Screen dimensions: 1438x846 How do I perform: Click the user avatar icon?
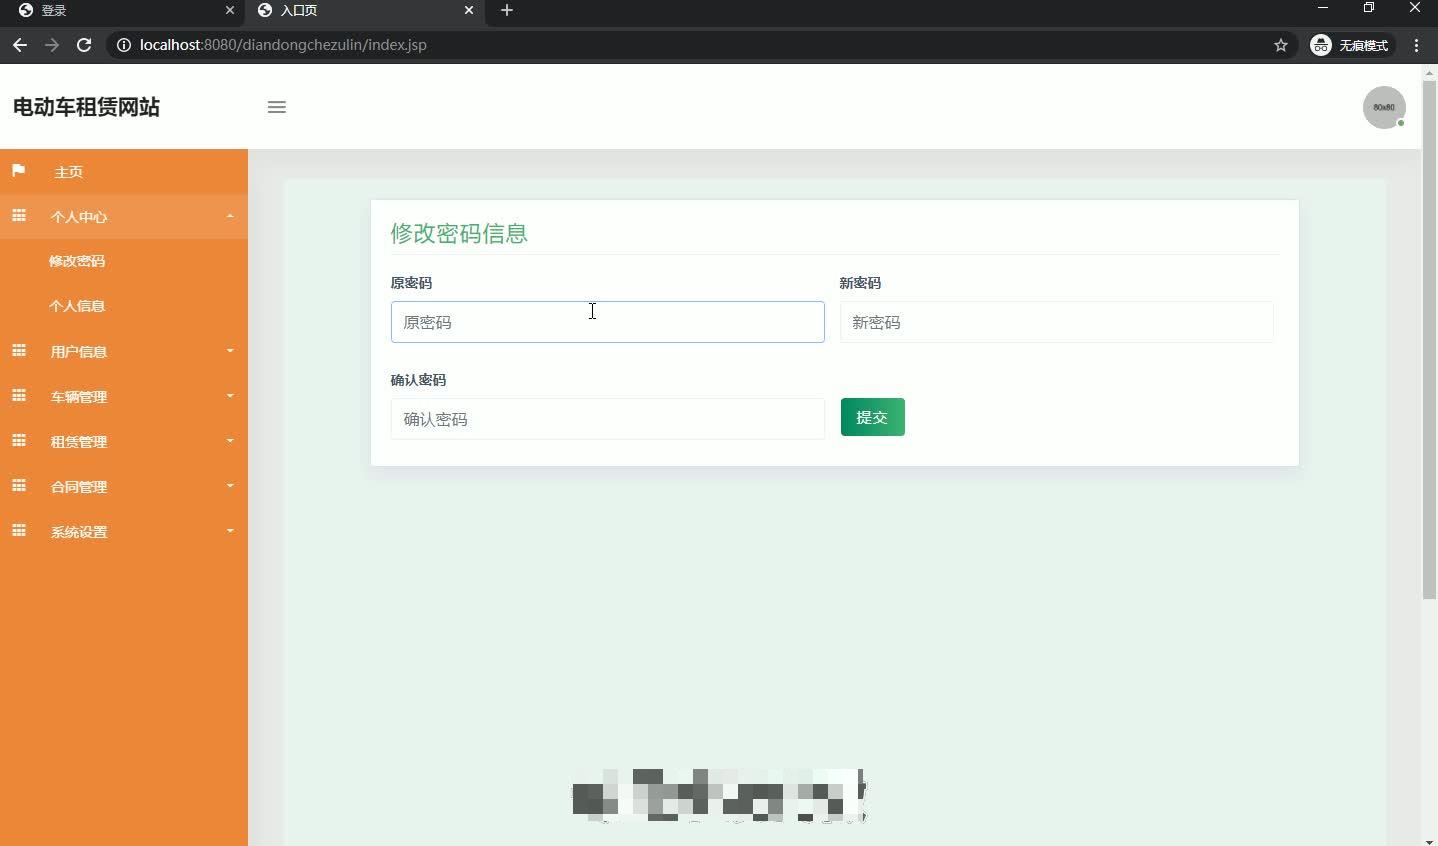(x=1384, y=107)
